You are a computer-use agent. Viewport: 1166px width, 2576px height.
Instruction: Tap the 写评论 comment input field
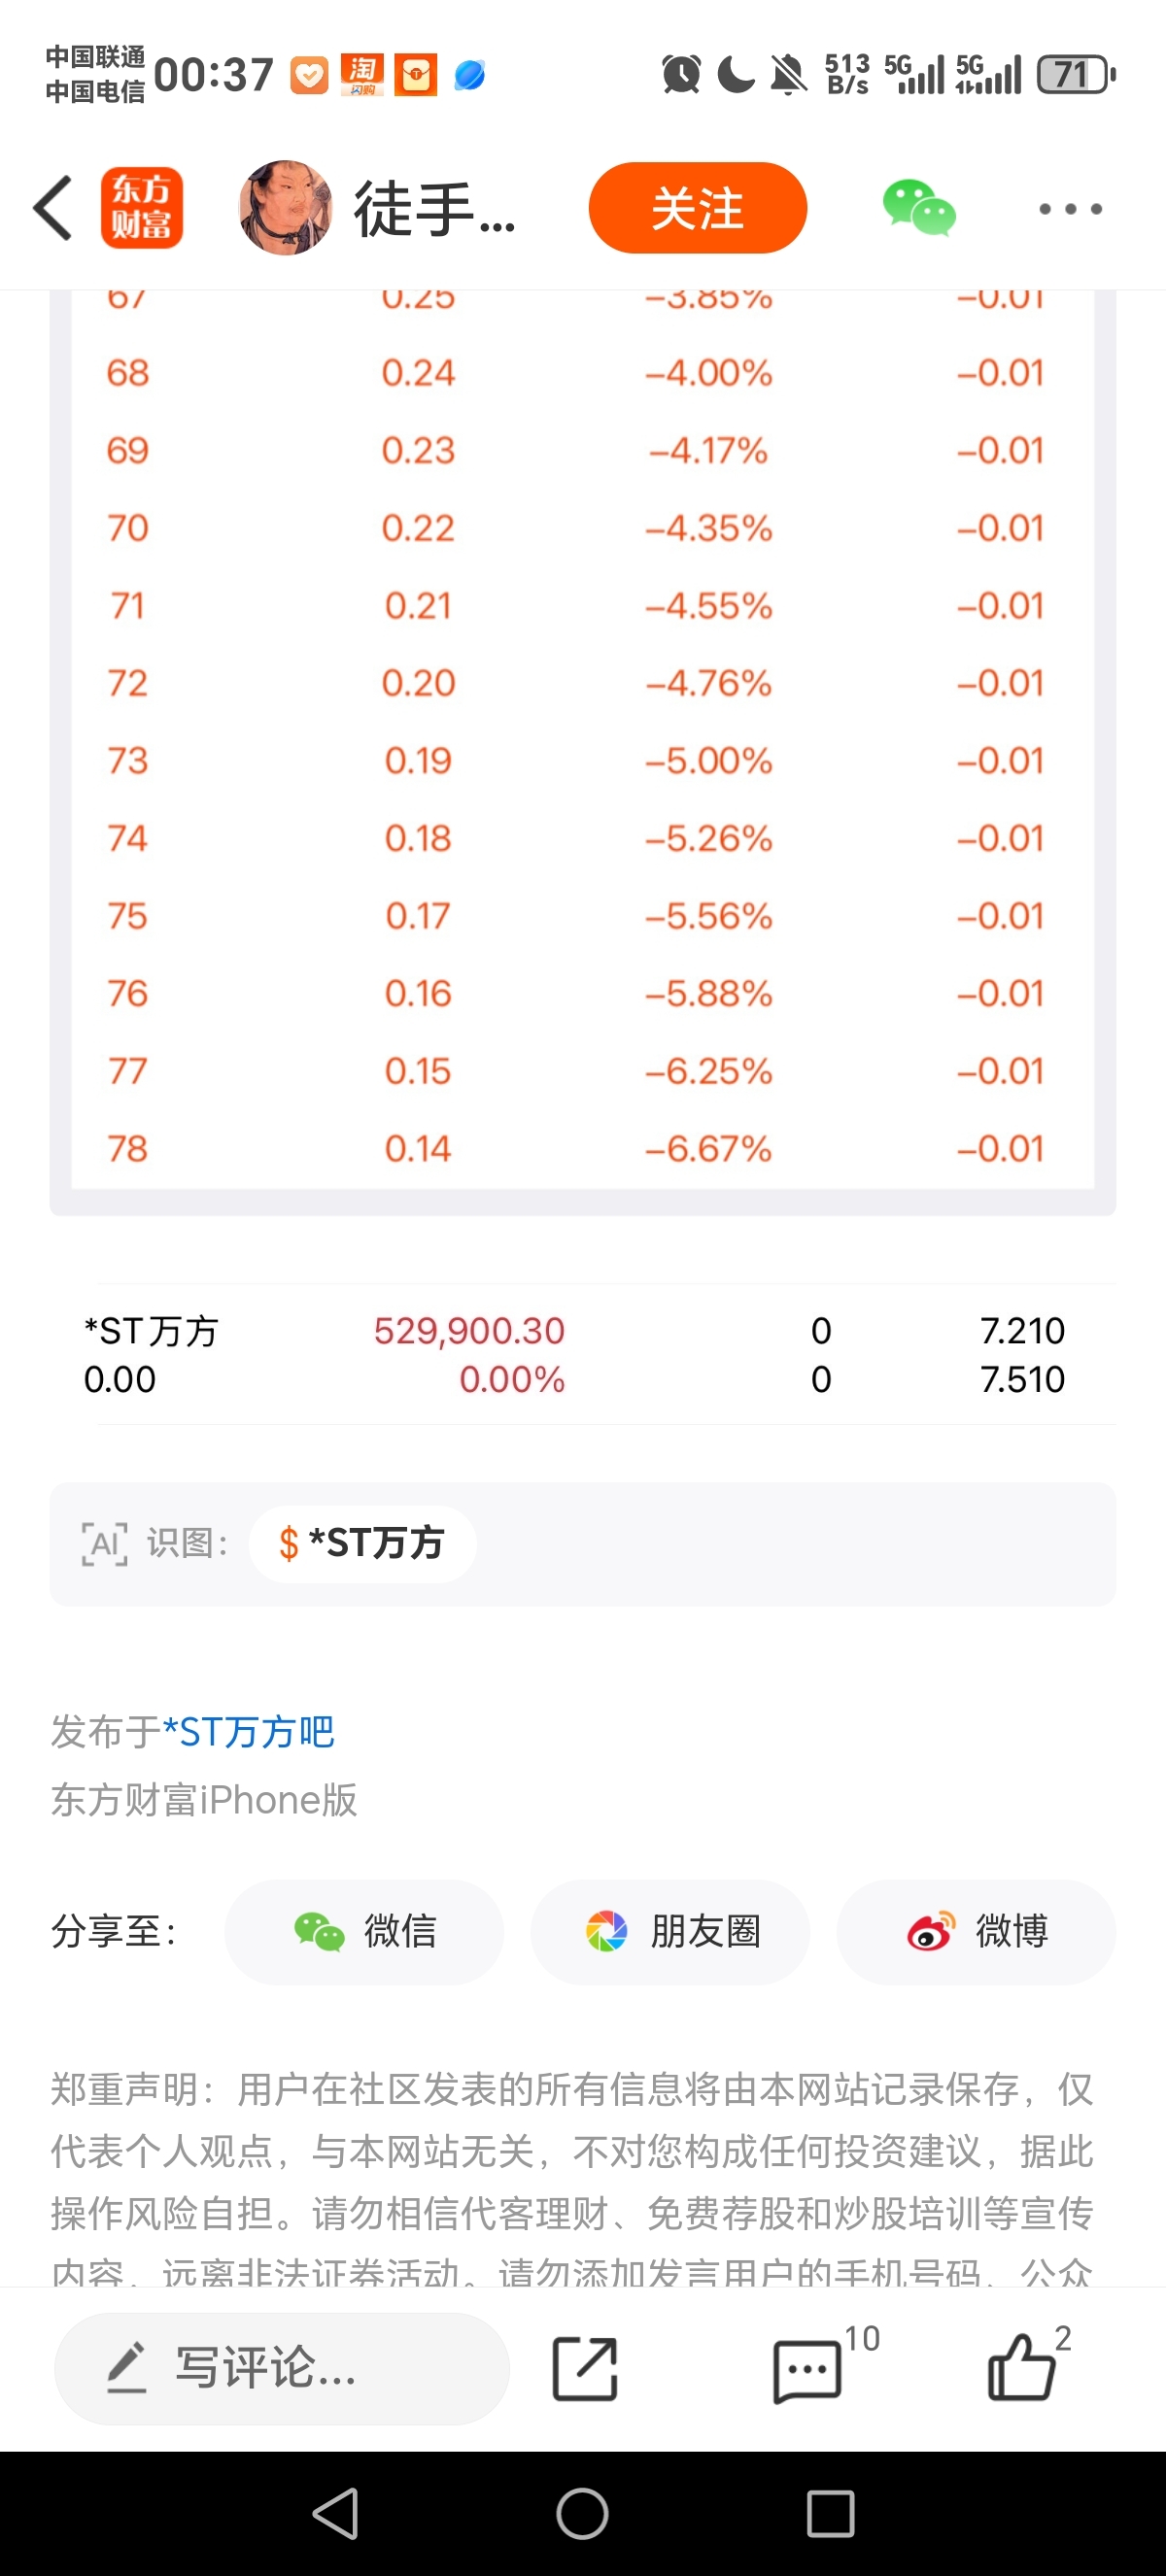pos(282,2367)
